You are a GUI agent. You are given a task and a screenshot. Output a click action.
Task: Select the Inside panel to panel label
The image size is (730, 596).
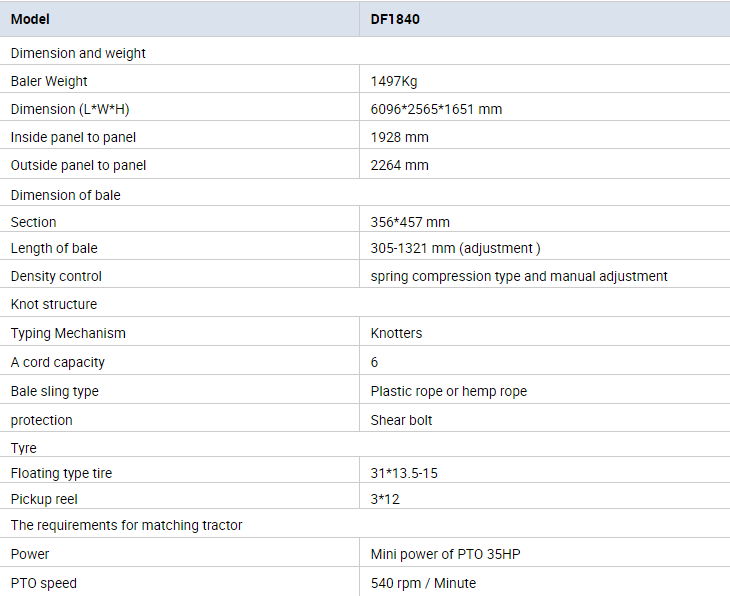(x=73, y=137)
